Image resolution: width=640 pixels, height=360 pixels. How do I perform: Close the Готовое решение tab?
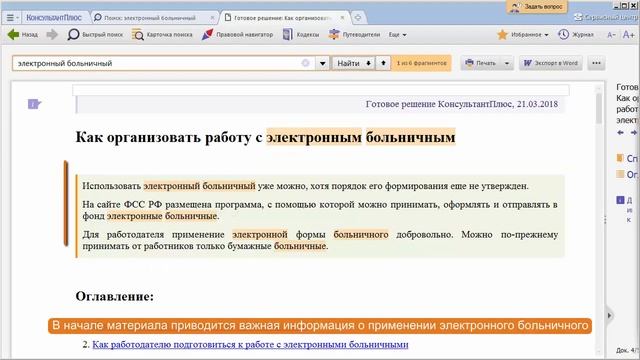coord(342,18)
